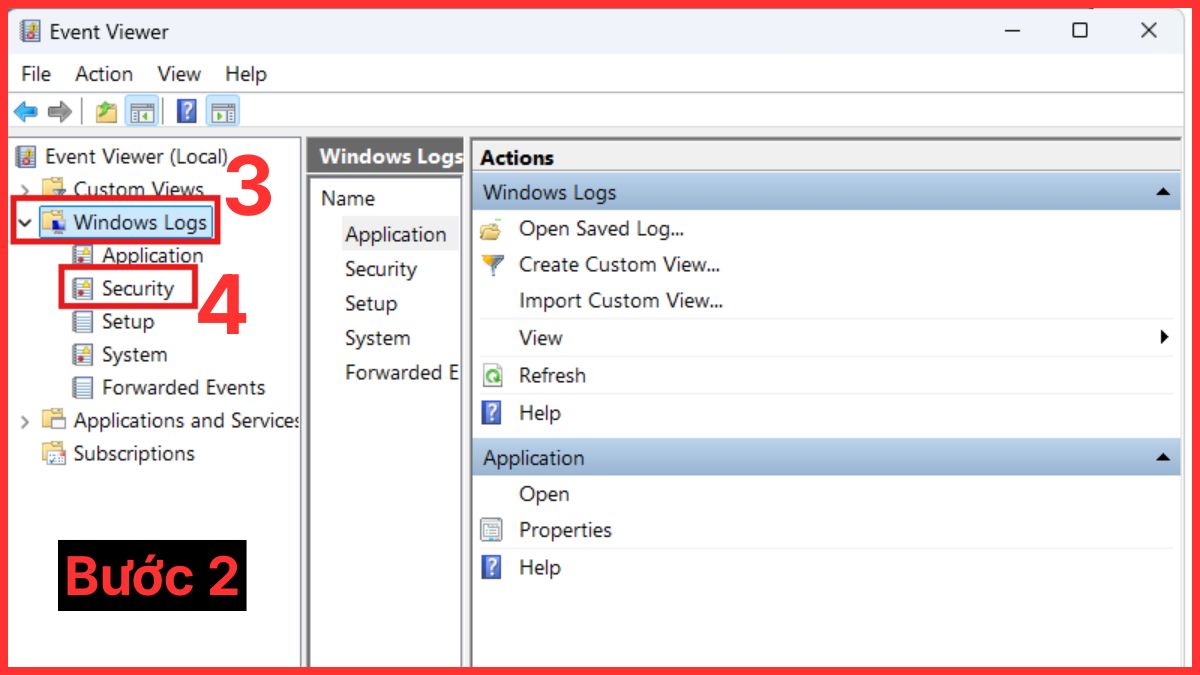Collapse the Application actions section
The image size is (1200, 675).
(x=1162, y=457)
